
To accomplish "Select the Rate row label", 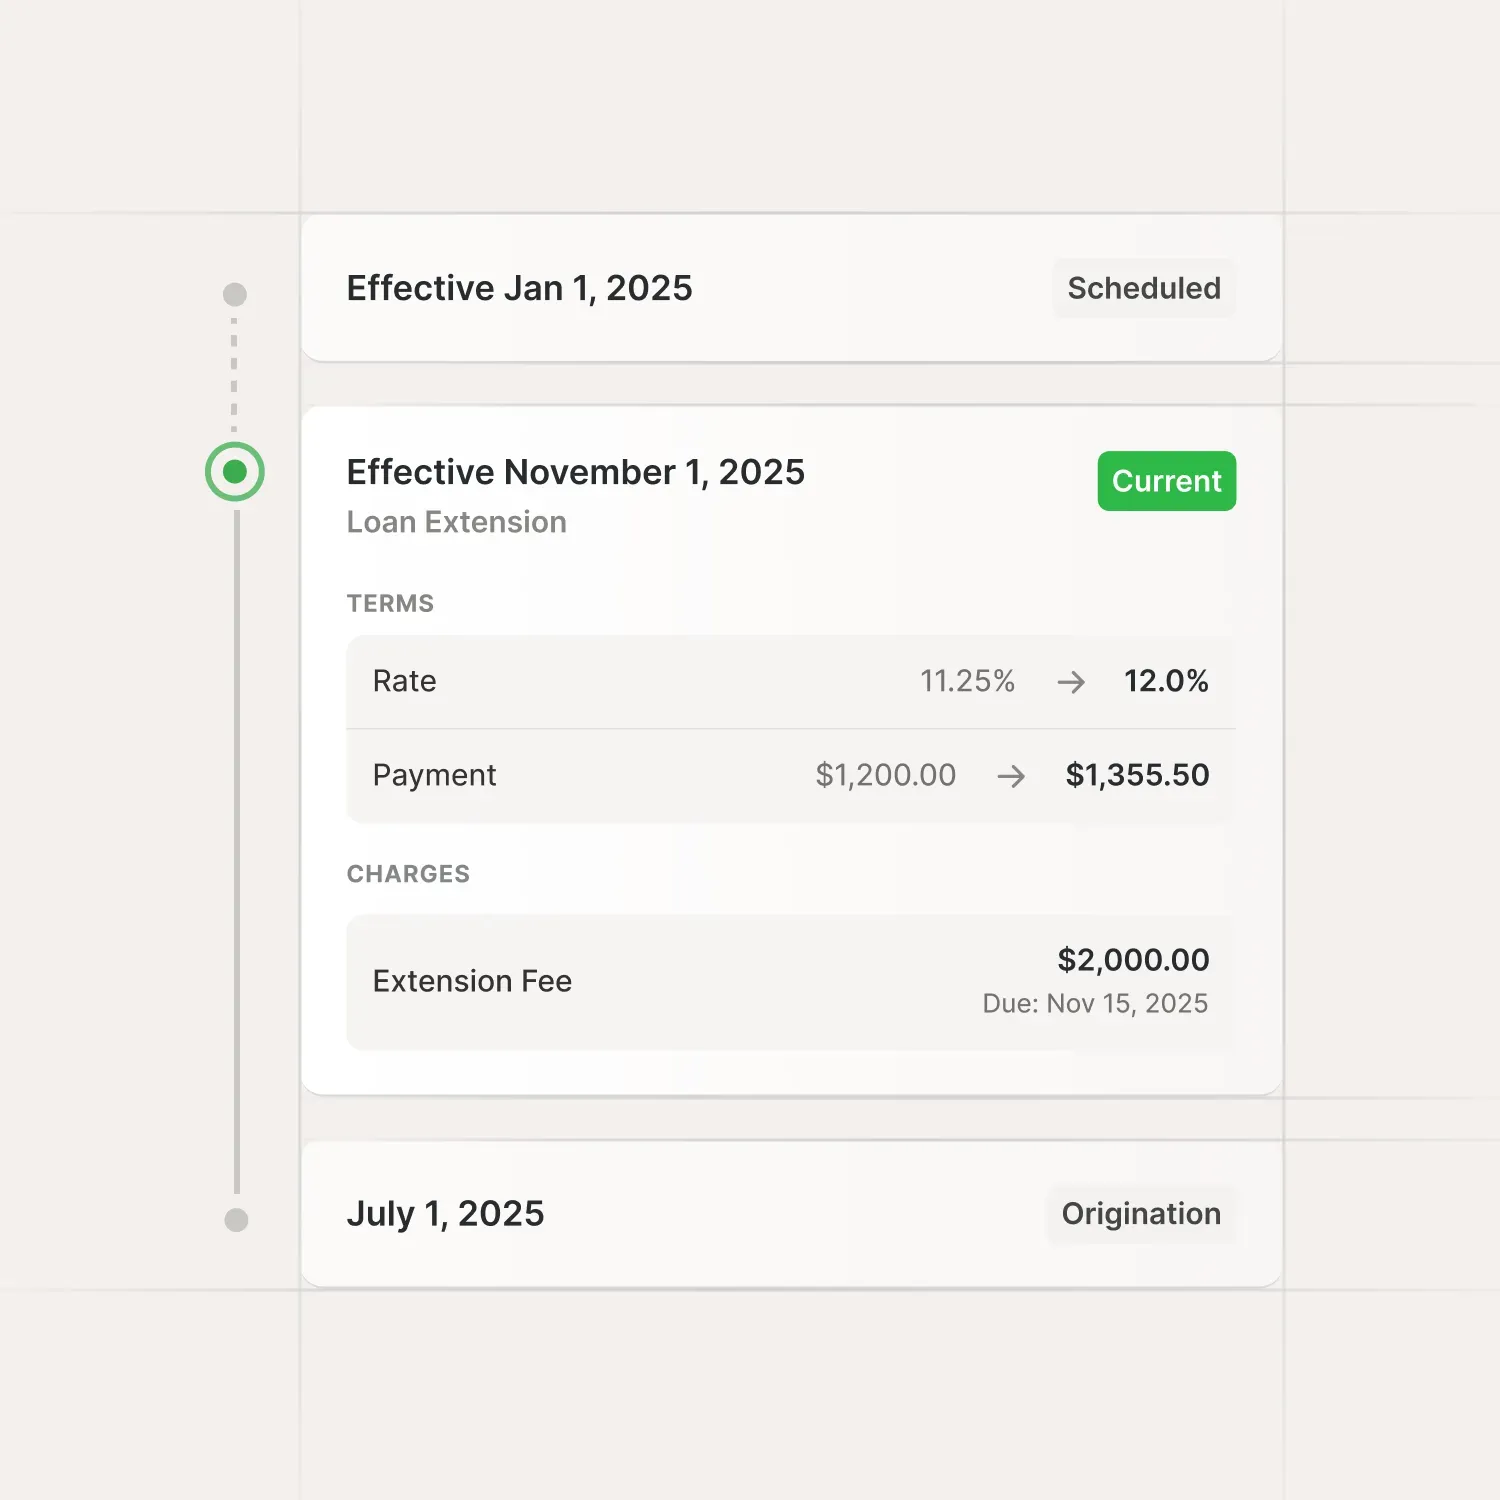I will tap(404, 681).
